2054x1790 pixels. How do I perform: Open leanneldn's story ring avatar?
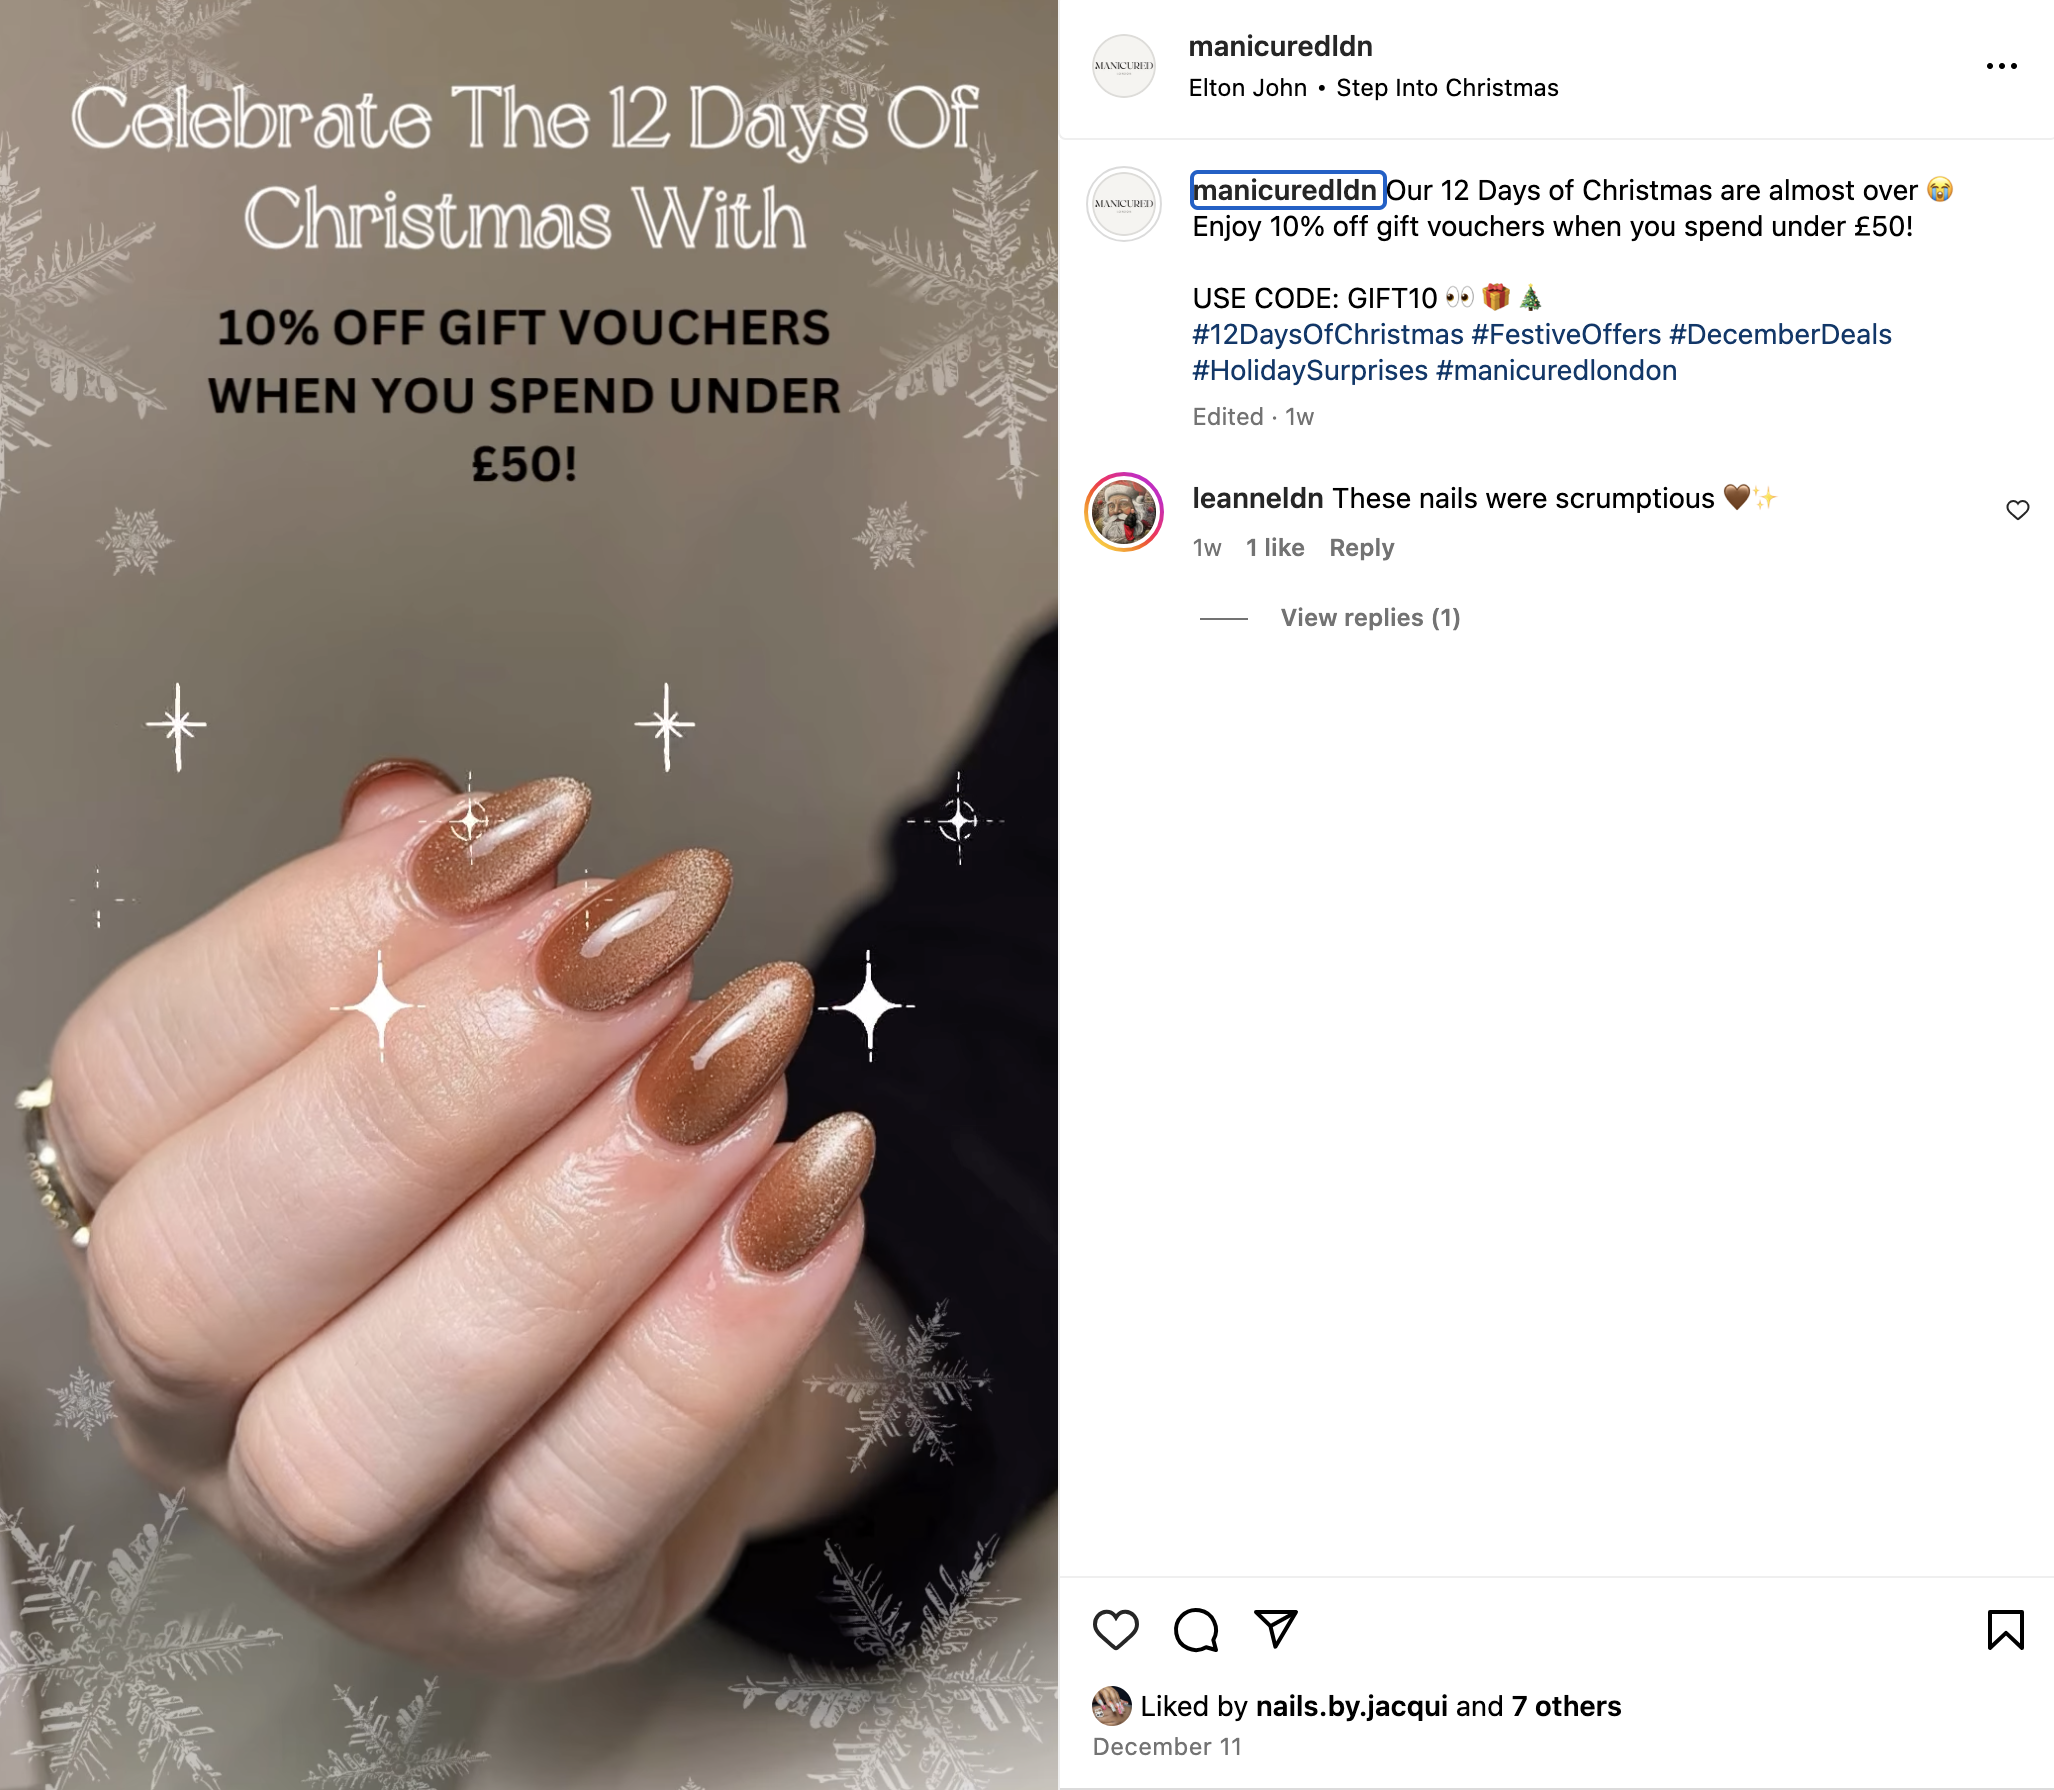(1124, 512)
